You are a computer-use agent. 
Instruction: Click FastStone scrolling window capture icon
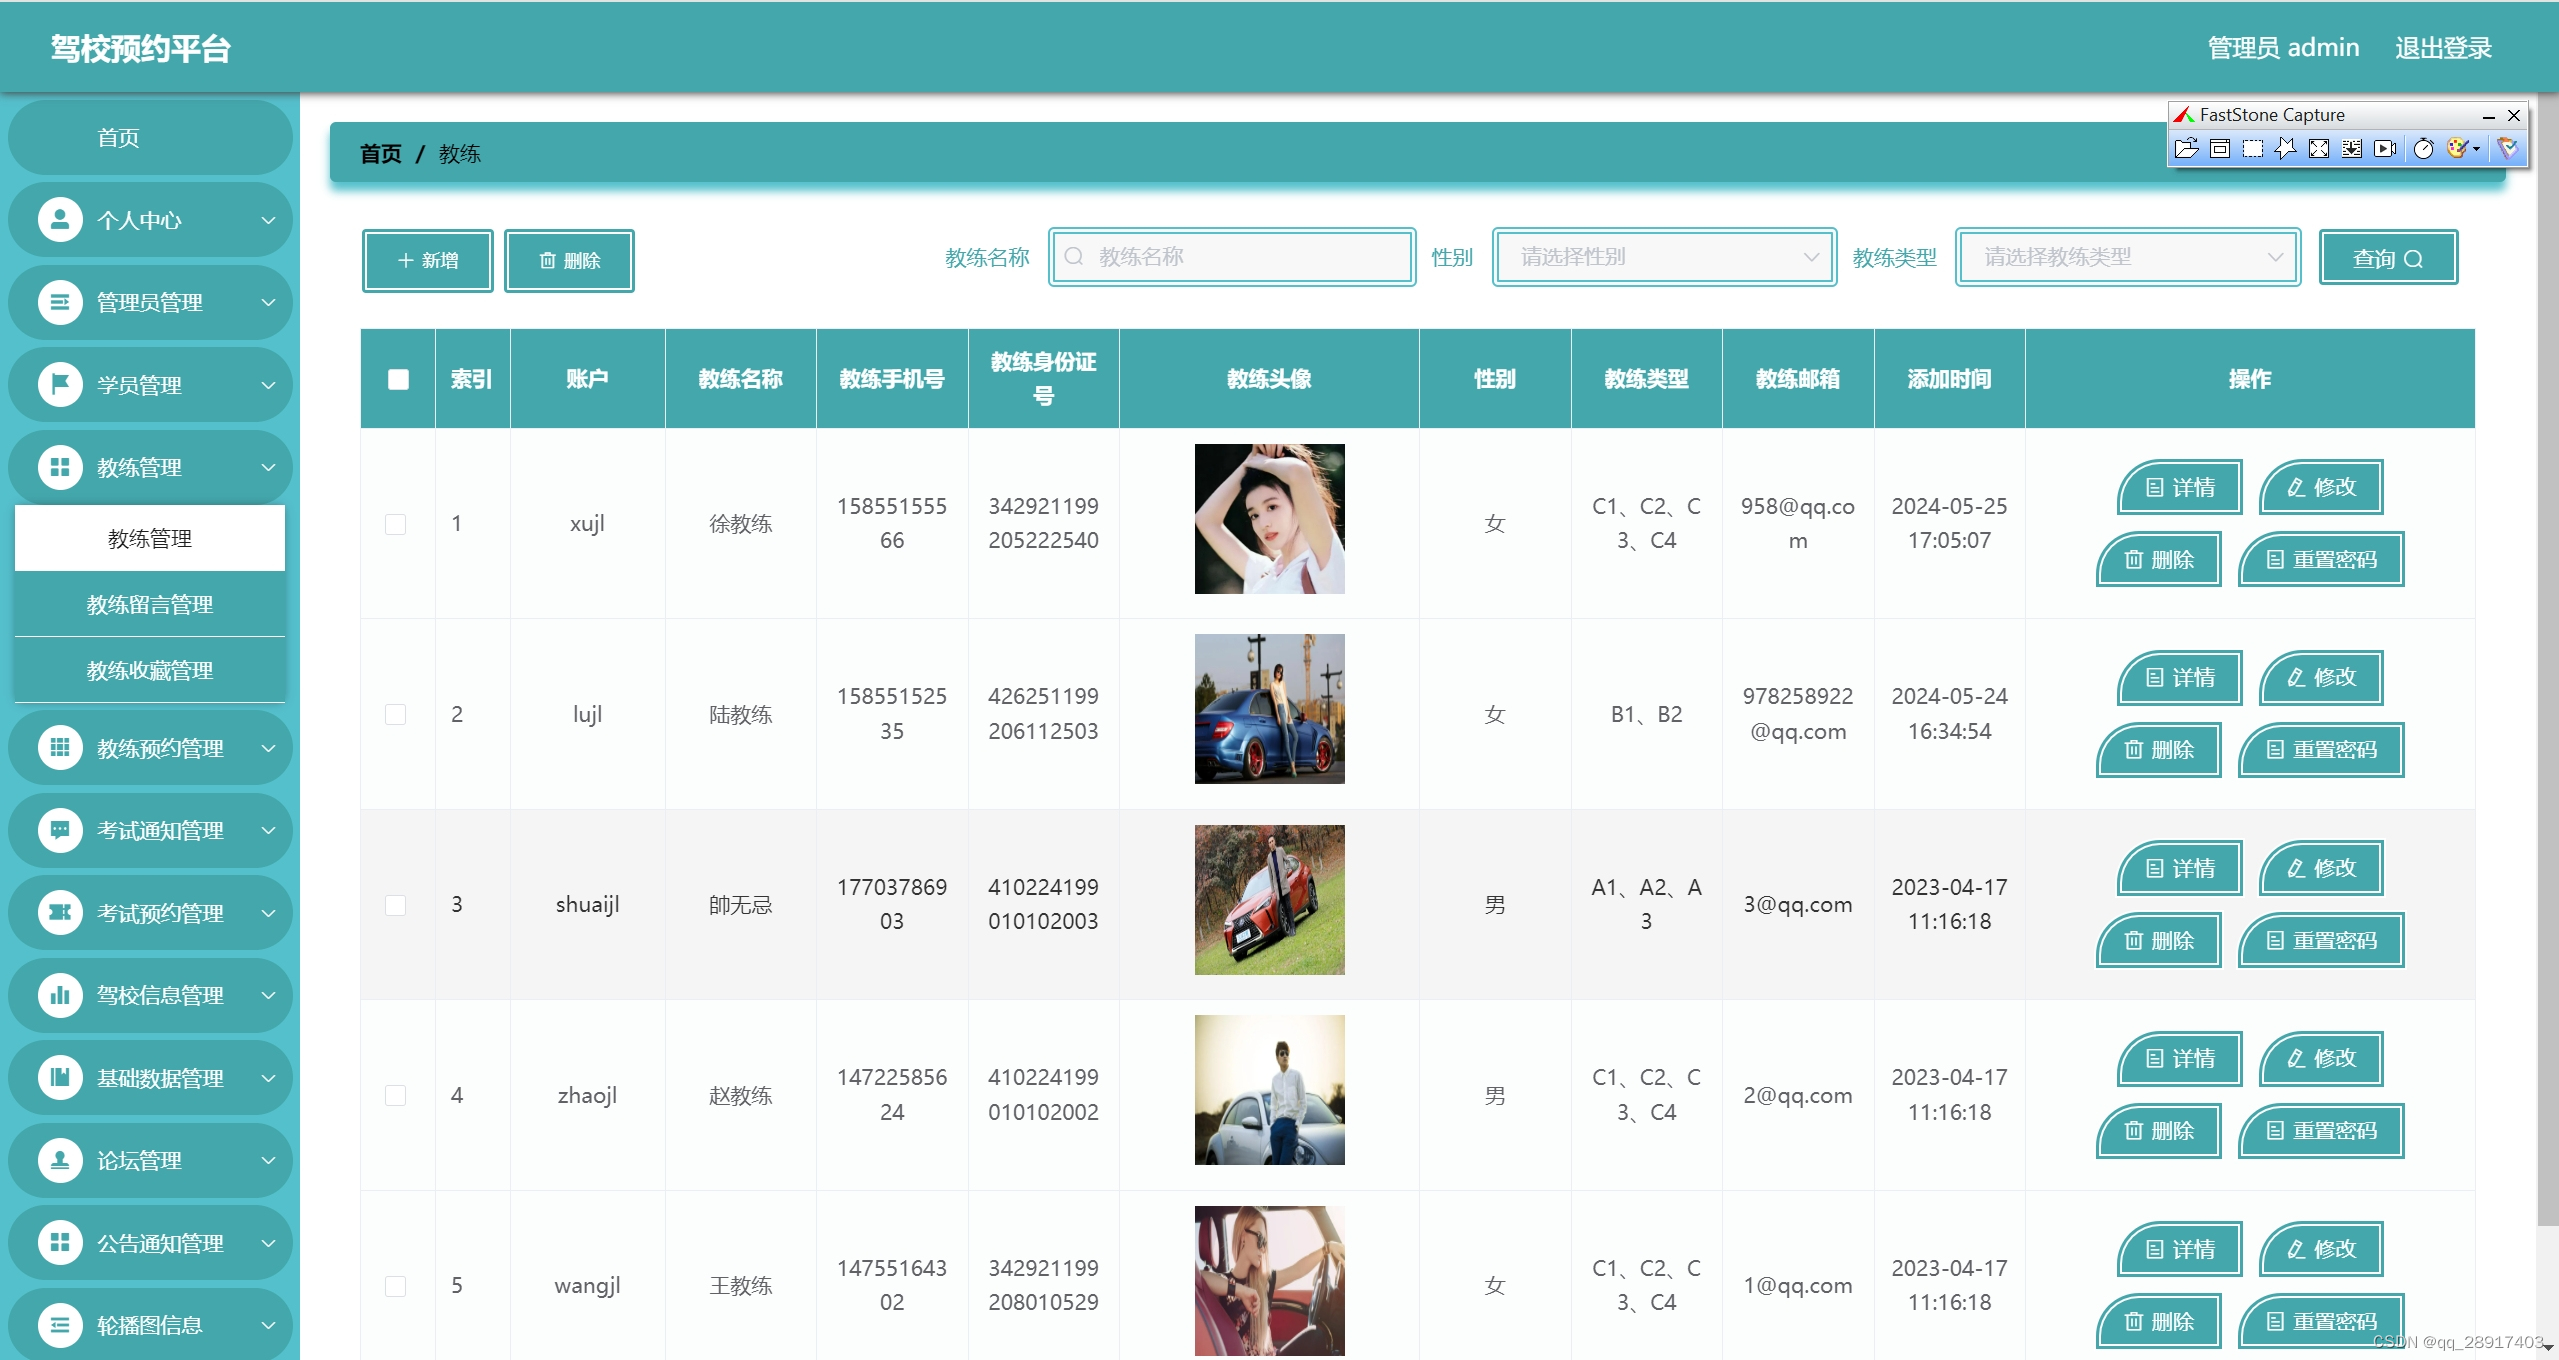pos(2352,149)
